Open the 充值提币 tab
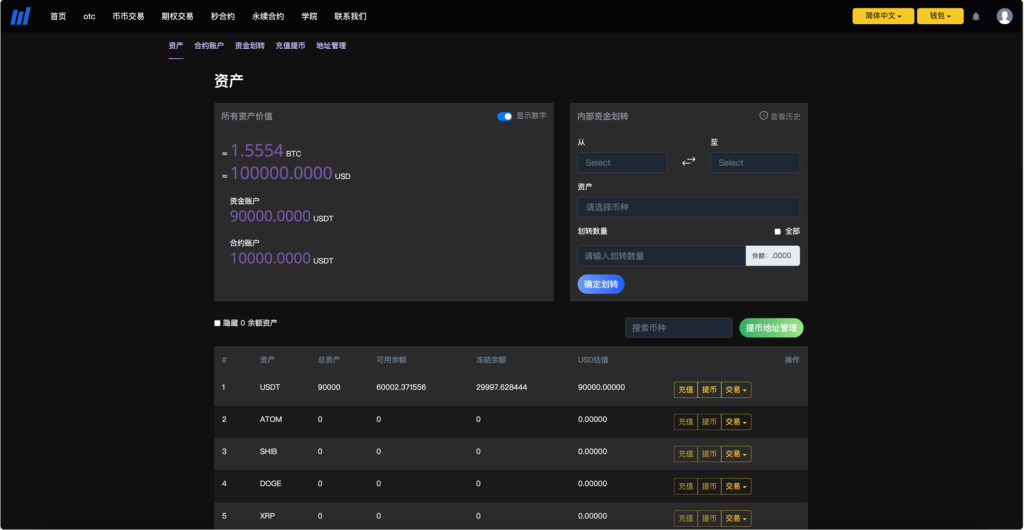This screenshot has height=530, width=1024. click(x=290, y=46)
